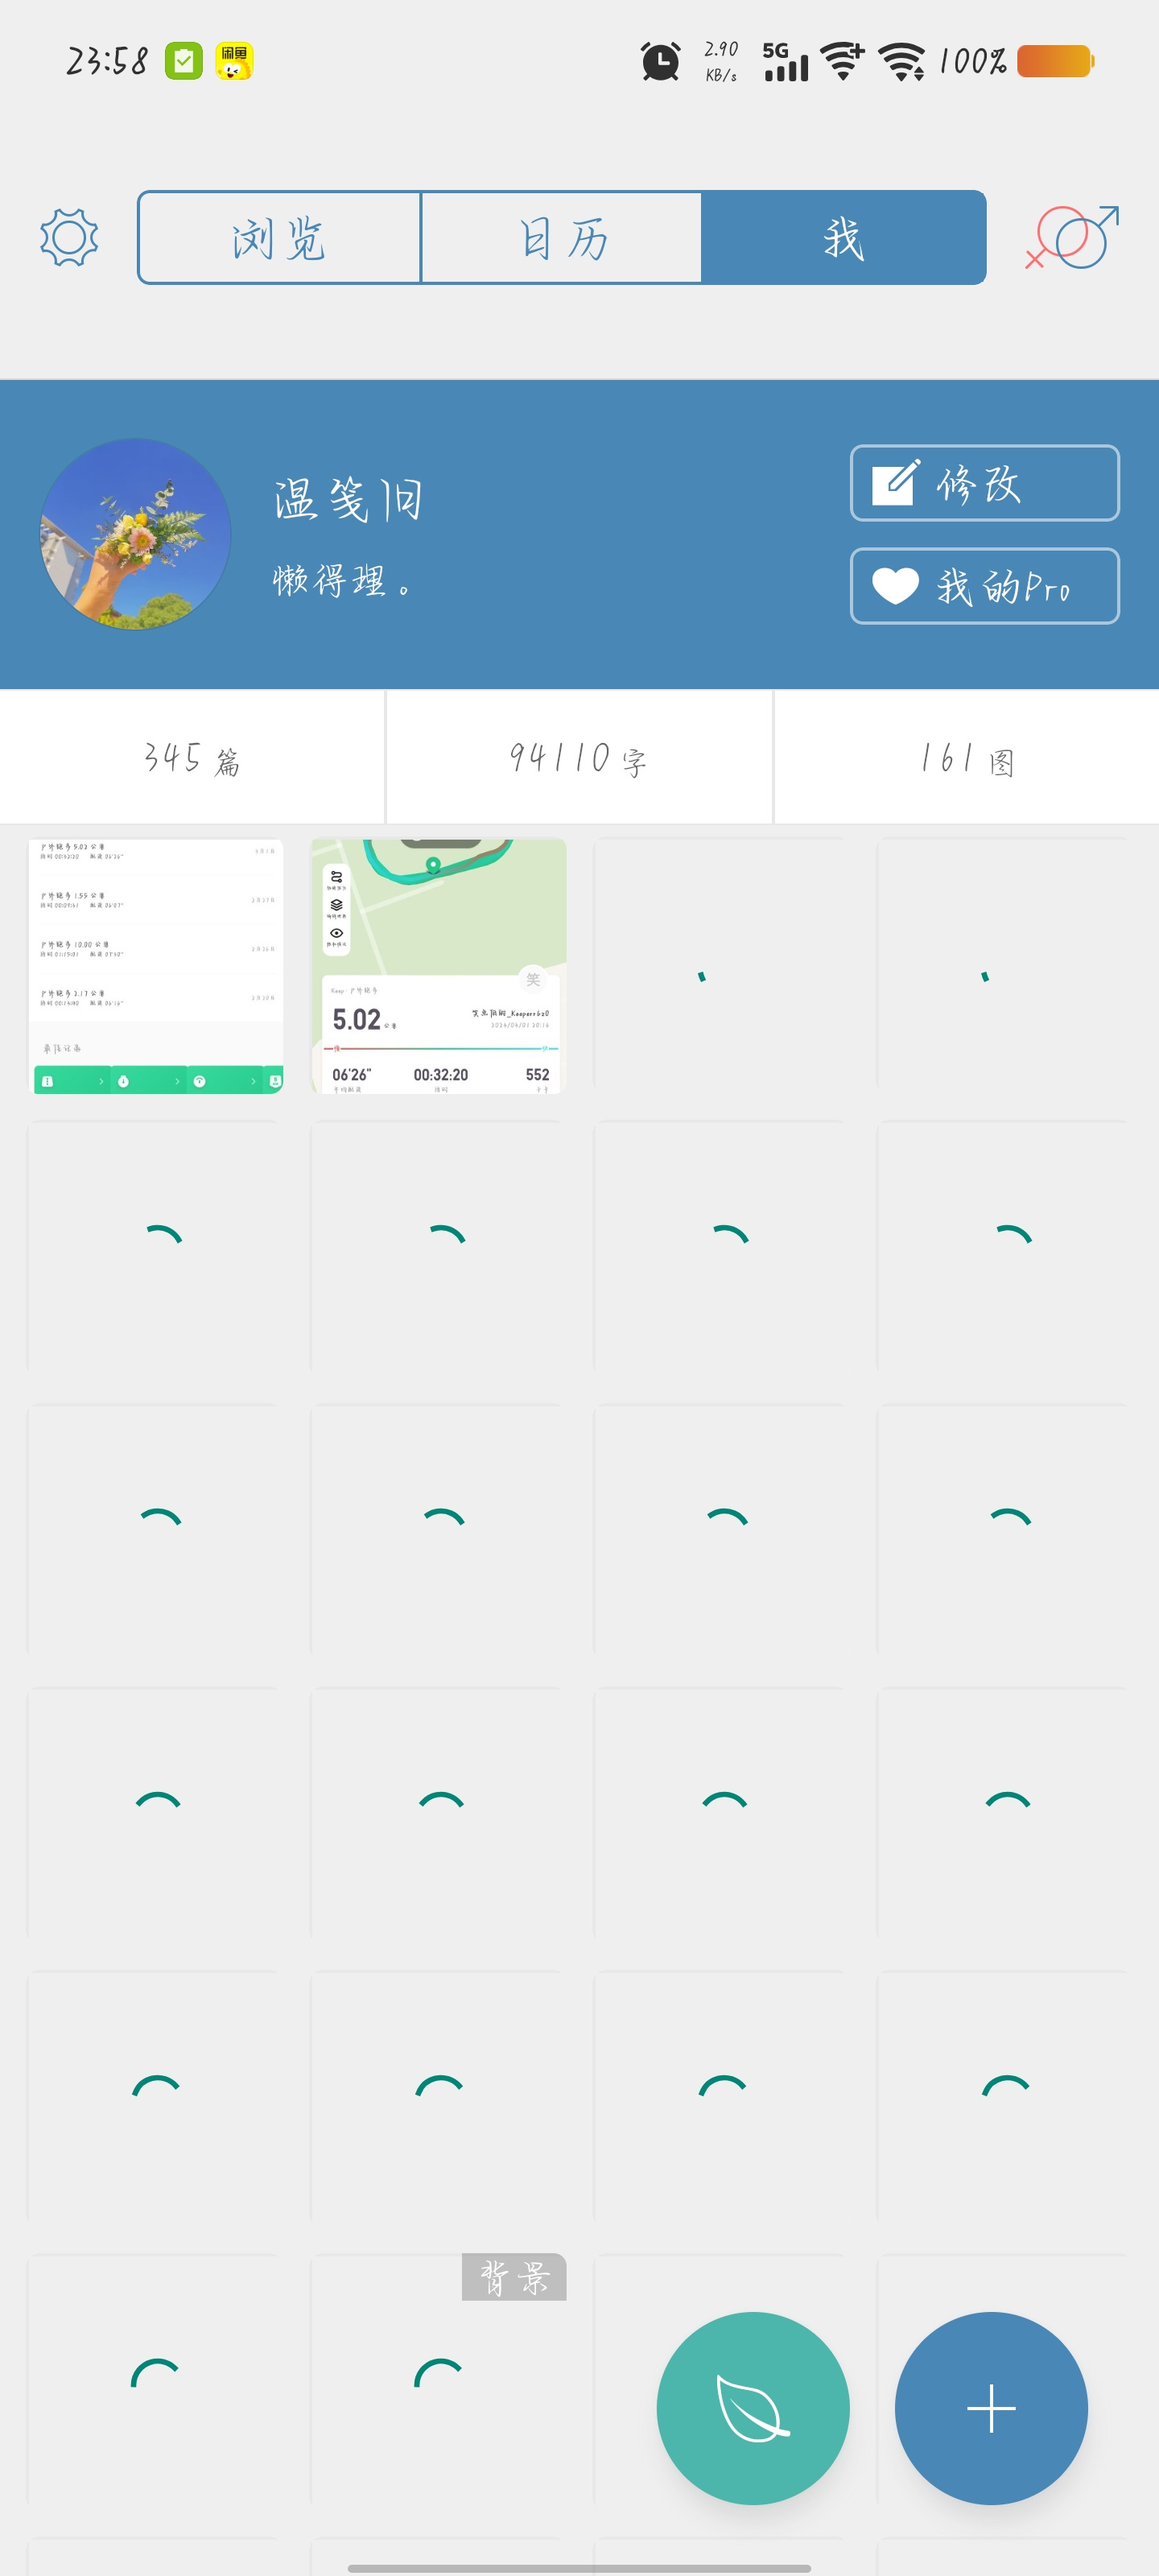Tap the green leaf floating button

(x=753, y=2408)
